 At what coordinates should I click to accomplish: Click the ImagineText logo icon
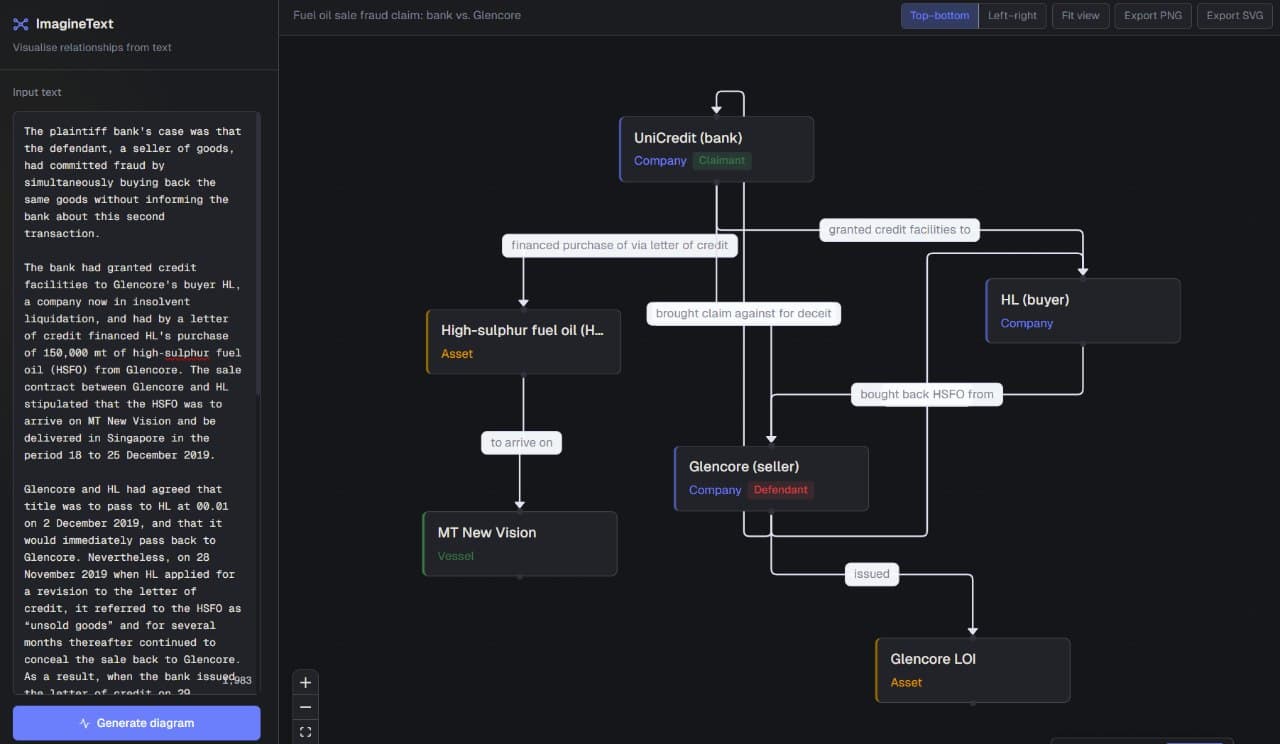click(21, 23)
